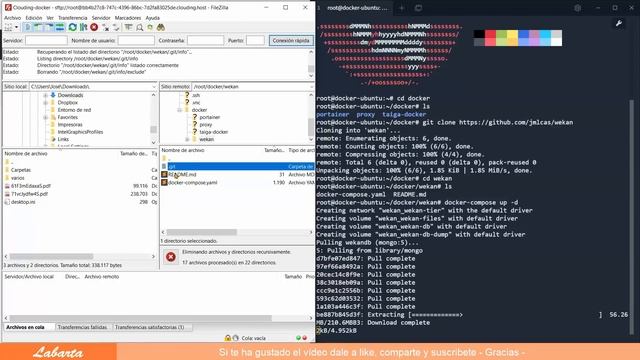Image resolution: width=640 pixels, height=360 pixels.
Task: Expand the wekan folder in remote tree
Action: [x=187, y=139]
